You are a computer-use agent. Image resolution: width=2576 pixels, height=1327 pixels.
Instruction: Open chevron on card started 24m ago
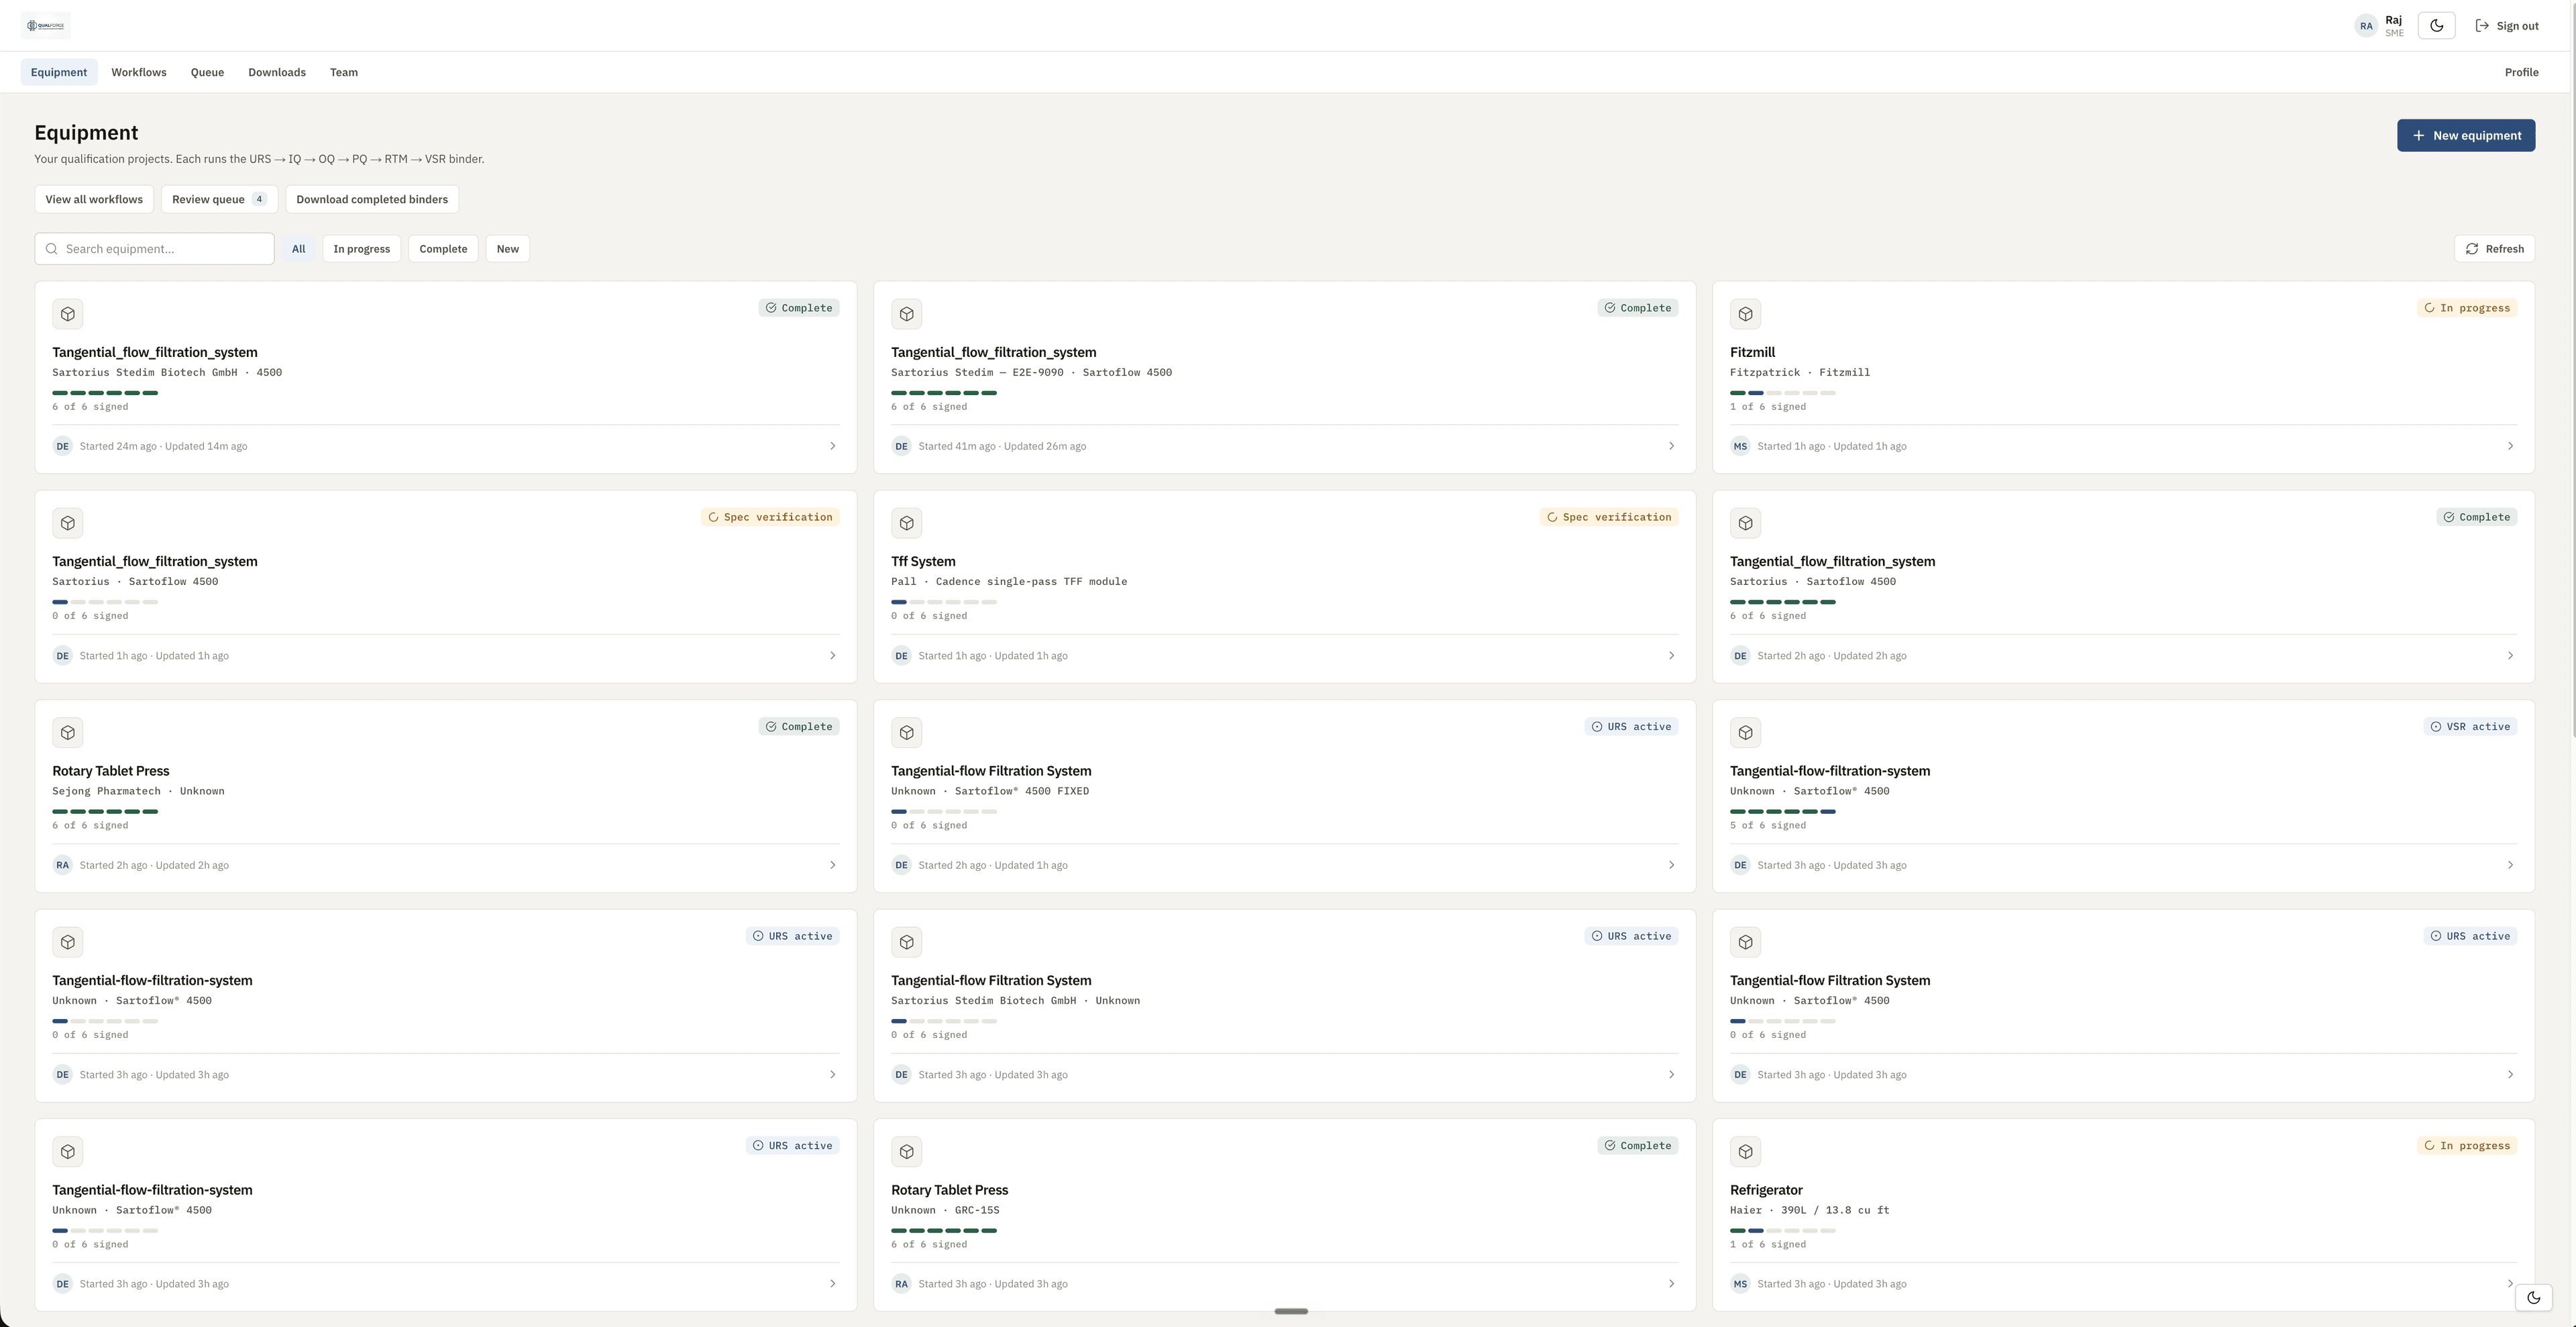click(x=832, y=446)
